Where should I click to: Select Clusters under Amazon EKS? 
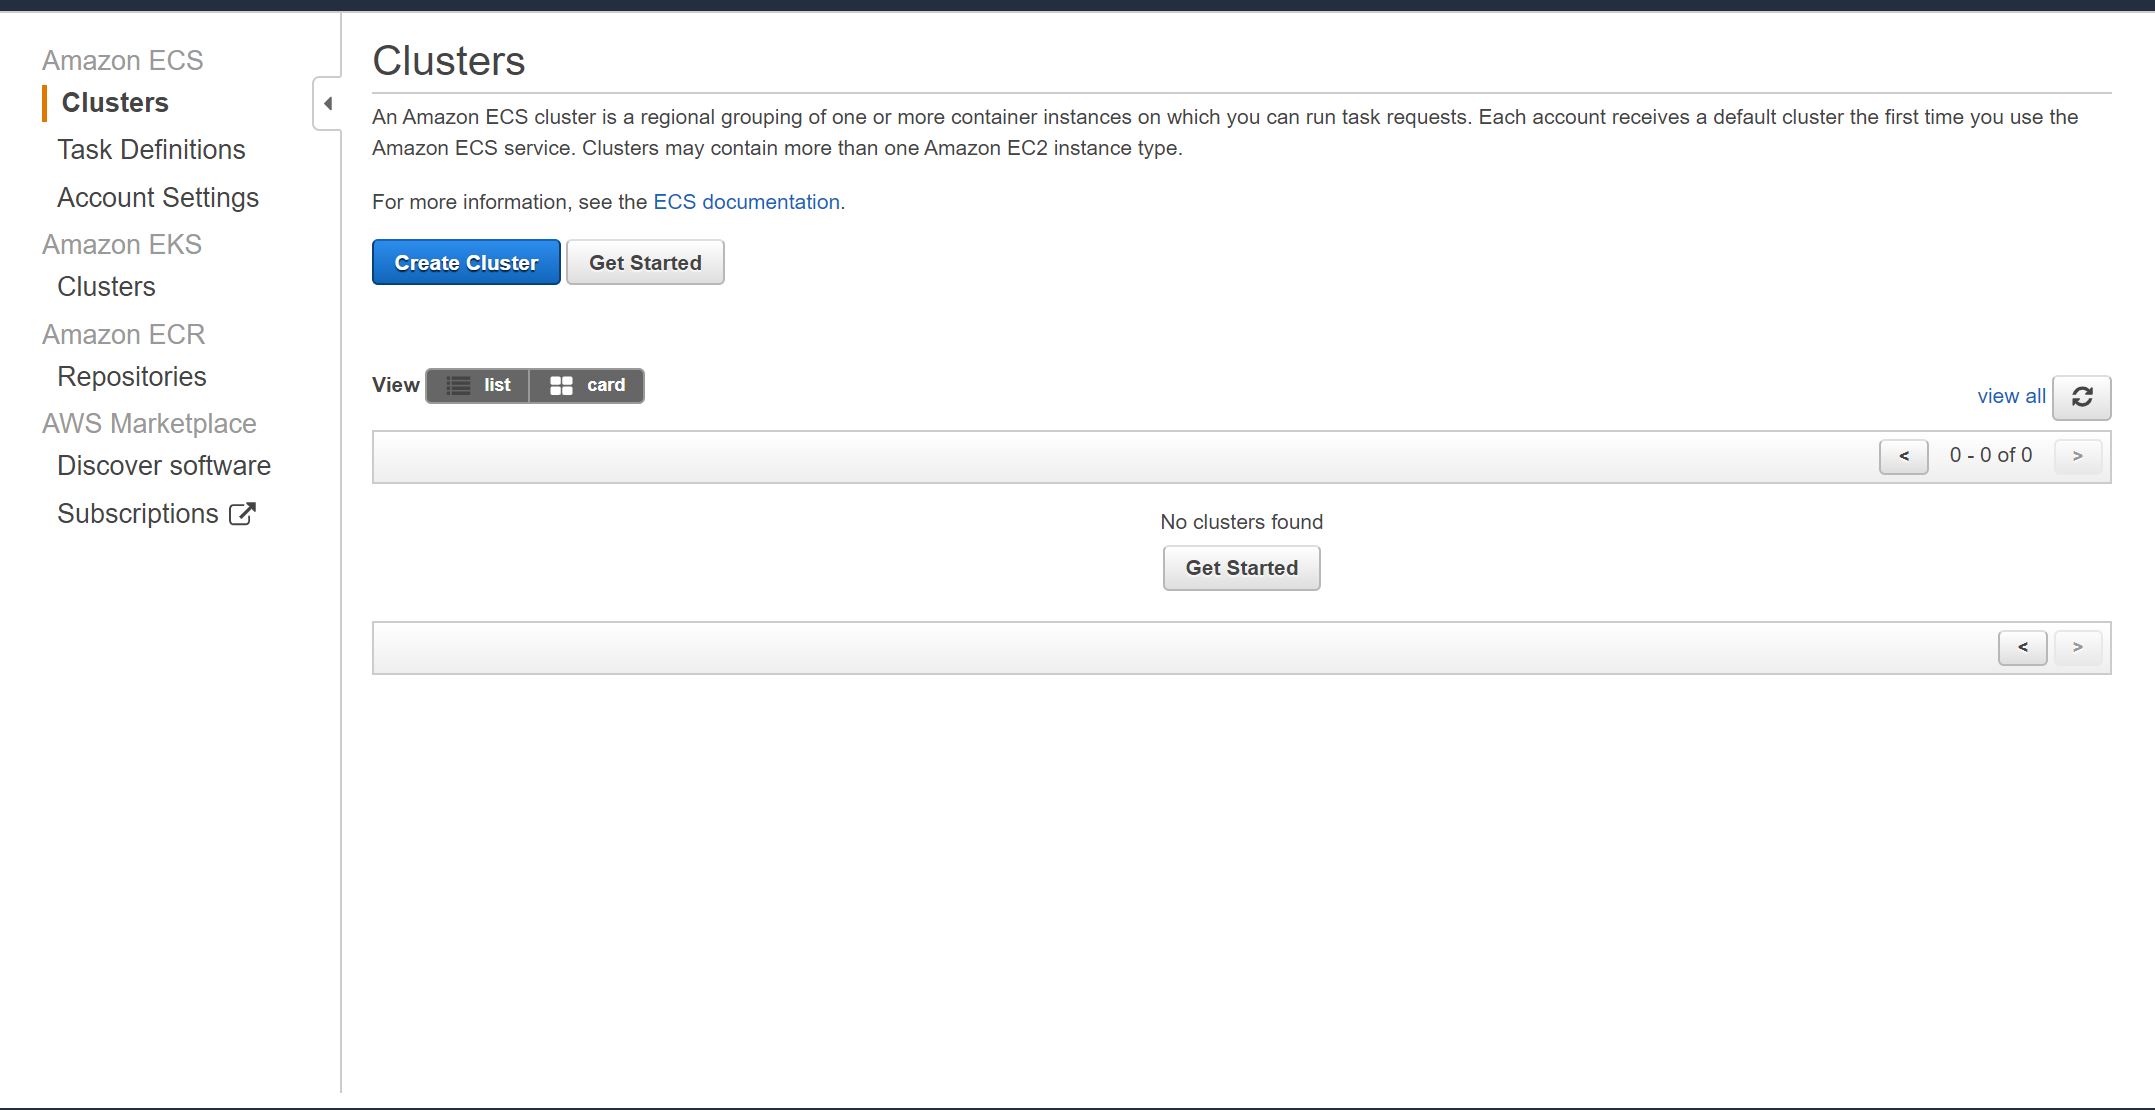(106, 286)
